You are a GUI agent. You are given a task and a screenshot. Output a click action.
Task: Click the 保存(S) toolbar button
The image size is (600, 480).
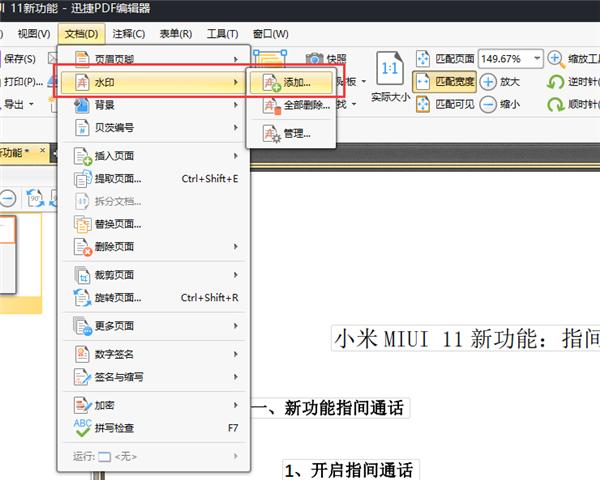click(x=18, y=59)
